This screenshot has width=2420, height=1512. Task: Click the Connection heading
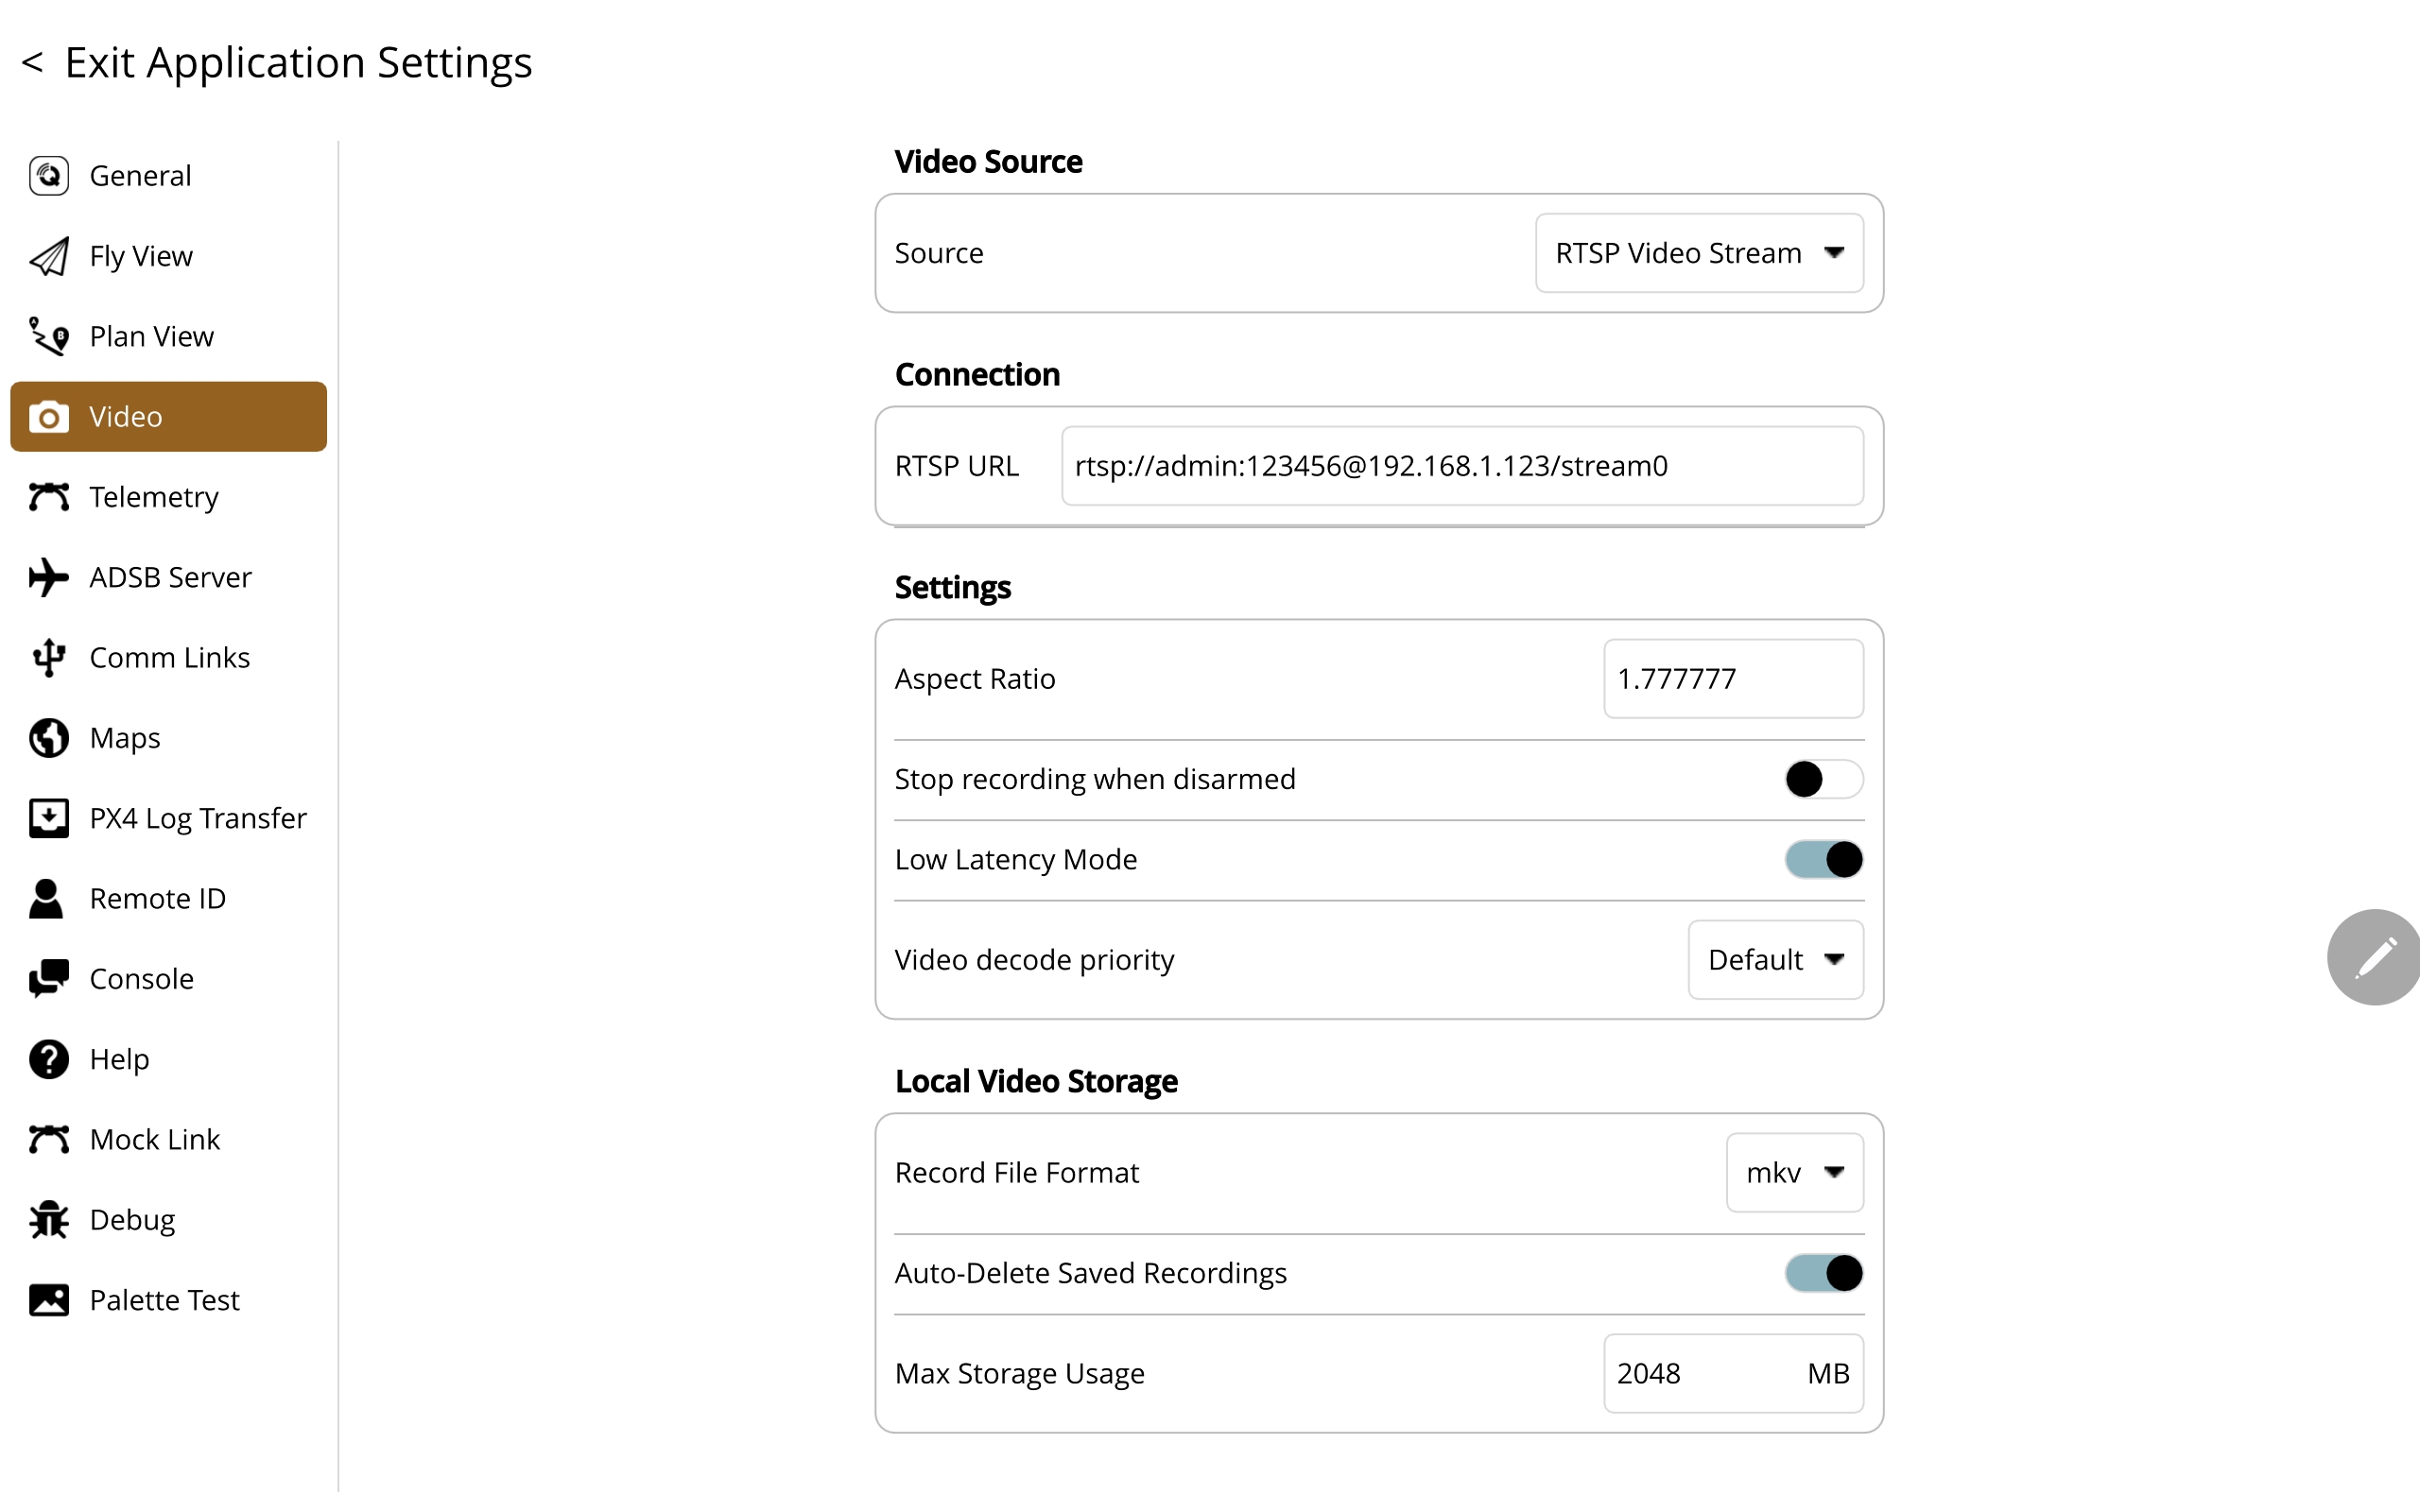click(x=977, y=375)
